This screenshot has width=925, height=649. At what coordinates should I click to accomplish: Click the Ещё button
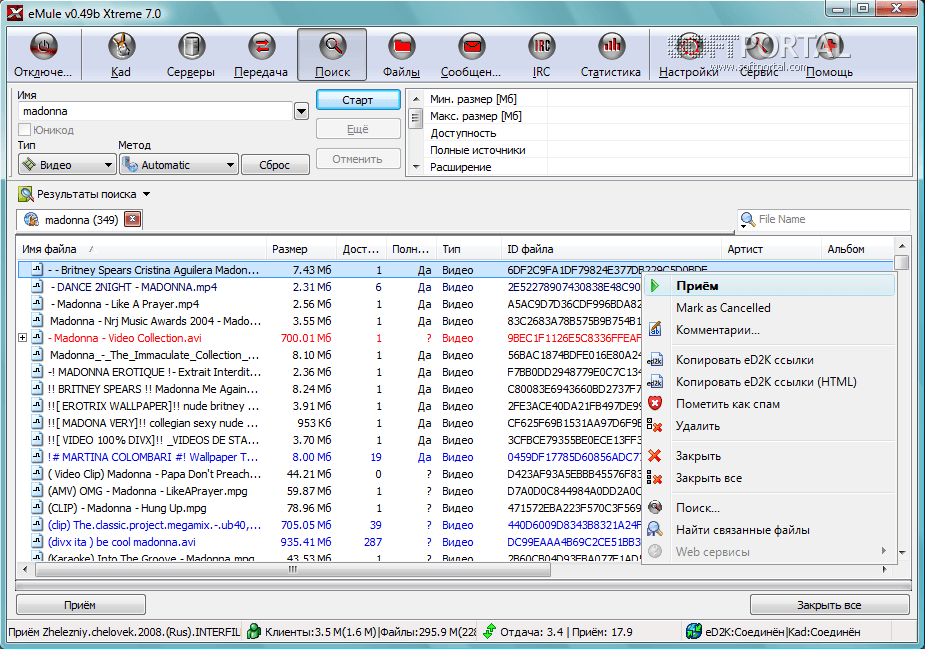[358, 129]
